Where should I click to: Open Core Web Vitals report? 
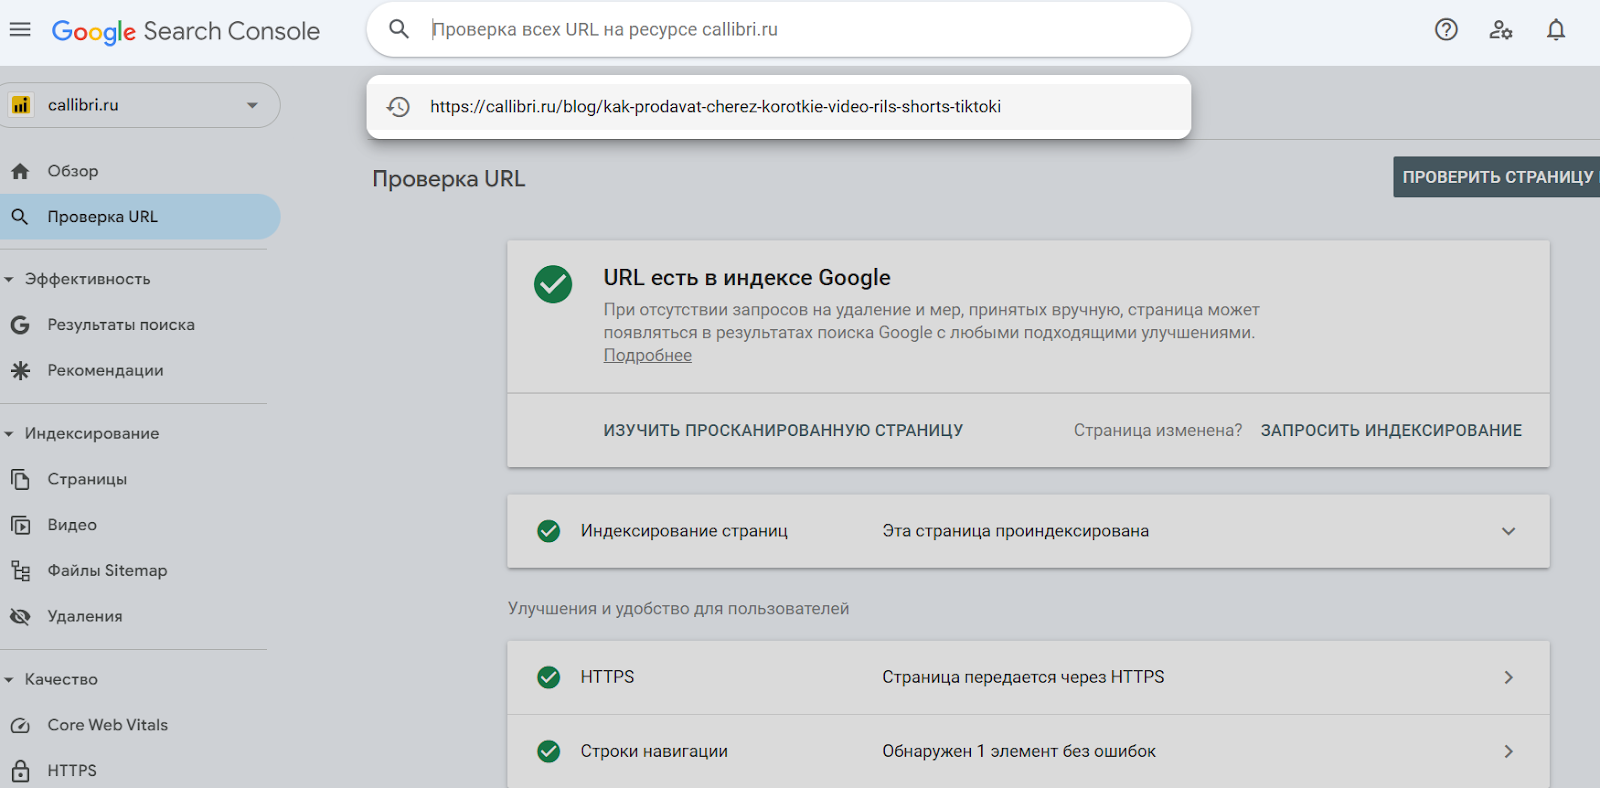(107, 725)
